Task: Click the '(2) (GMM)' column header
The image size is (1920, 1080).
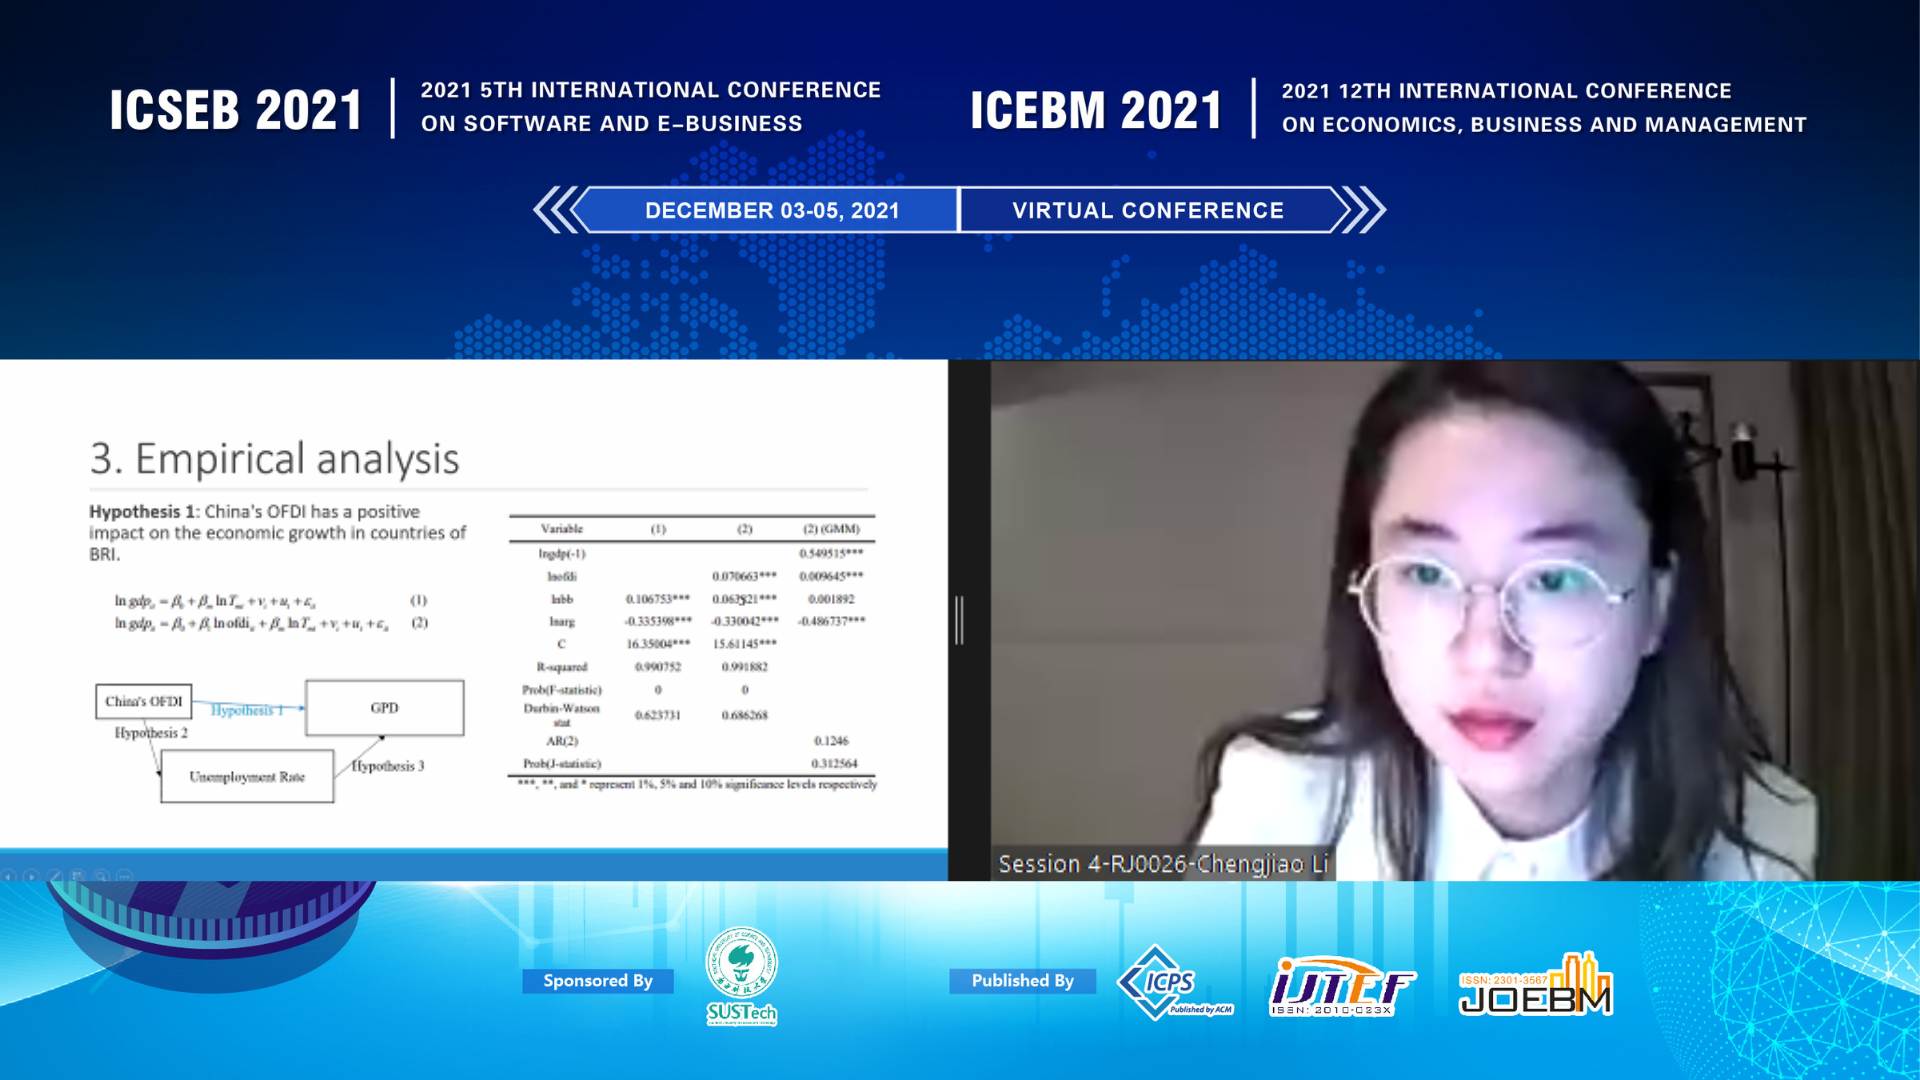Action: 831,529
